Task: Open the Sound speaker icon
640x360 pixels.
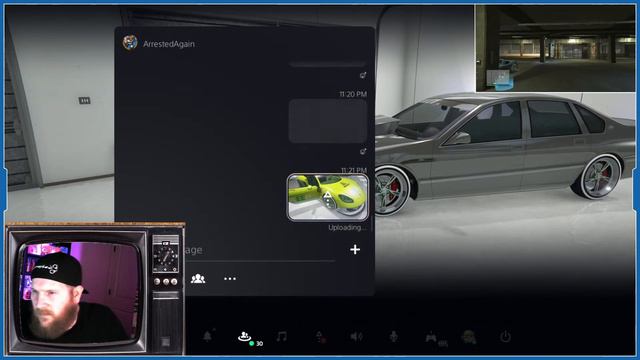Action: click(x=357, y=336)
